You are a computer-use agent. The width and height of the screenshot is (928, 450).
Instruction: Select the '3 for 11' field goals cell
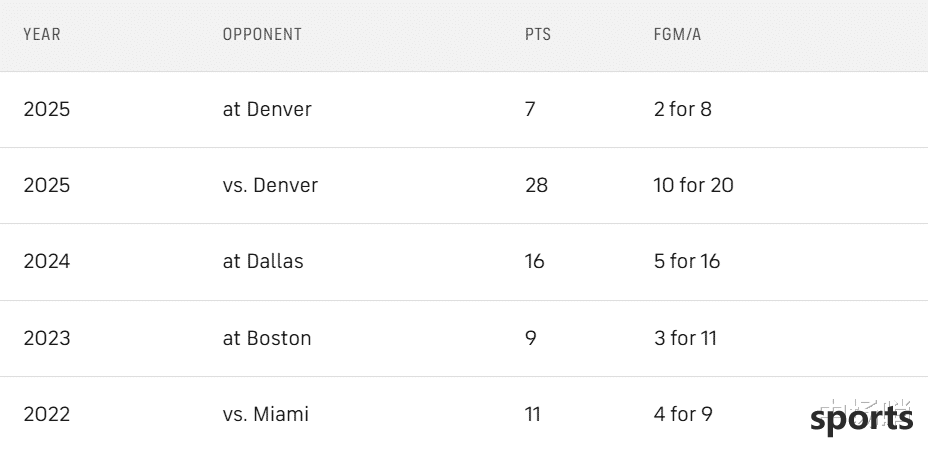685,338
